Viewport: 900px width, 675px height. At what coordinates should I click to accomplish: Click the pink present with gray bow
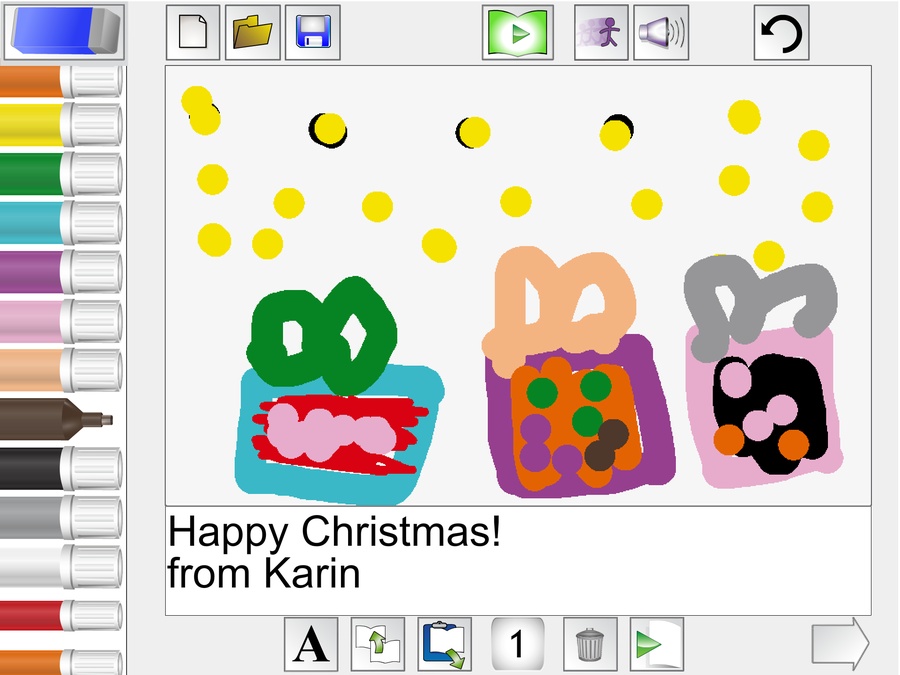tap(763, 408)
